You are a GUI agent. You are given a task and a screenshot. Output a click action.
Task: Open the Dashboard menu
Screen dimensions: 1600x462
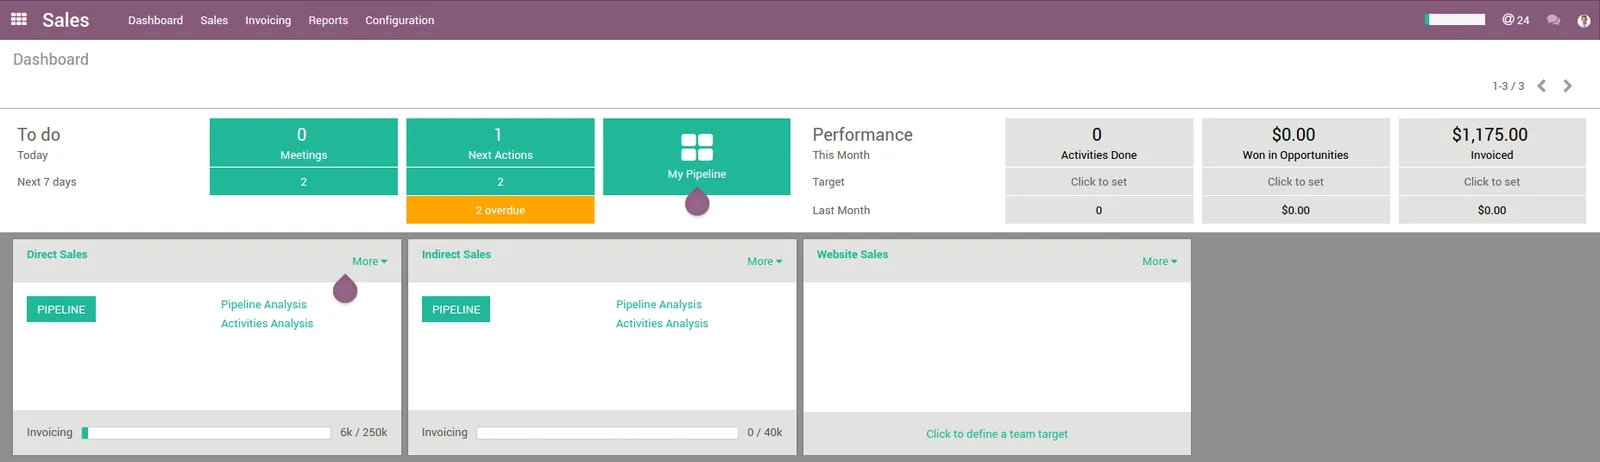click(x=156, y=20)
